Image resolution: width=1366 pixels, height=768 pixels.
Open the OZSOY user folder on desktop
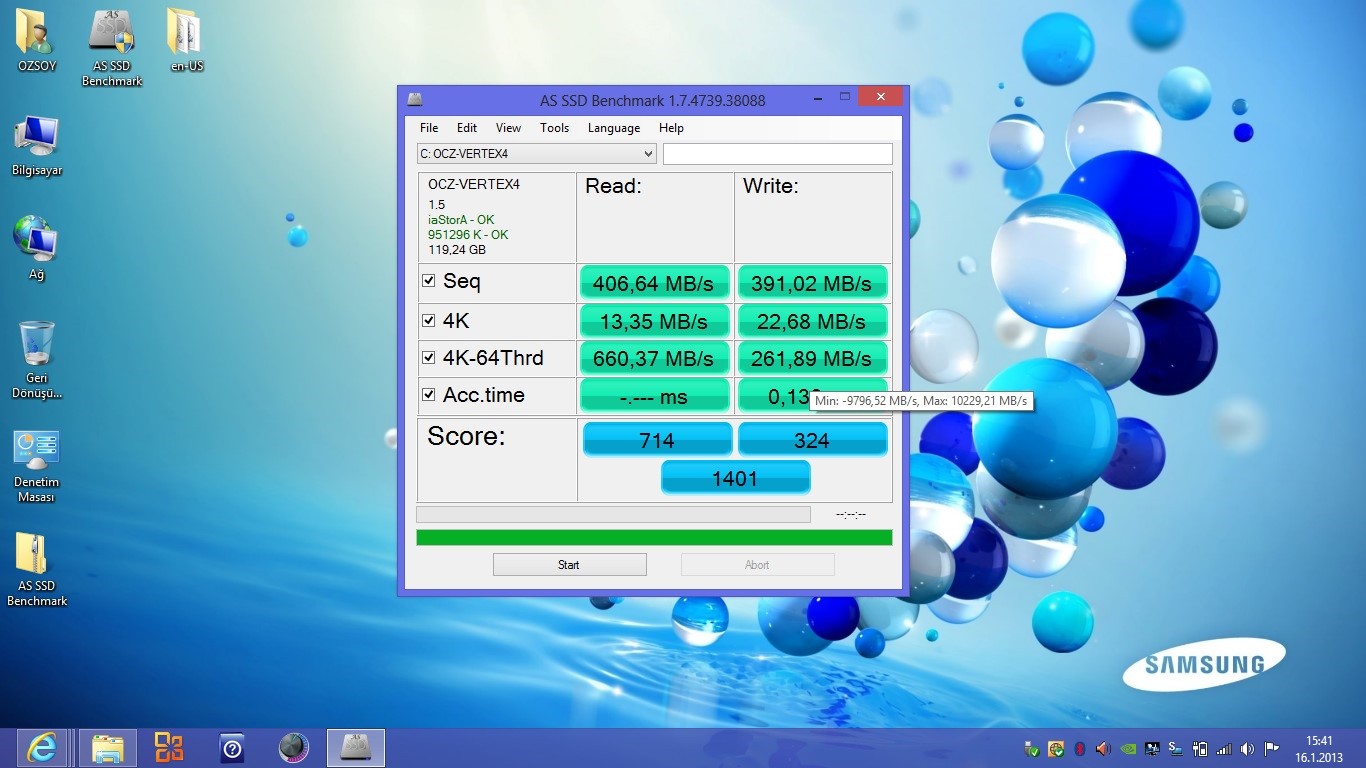[x=36, y=40]
